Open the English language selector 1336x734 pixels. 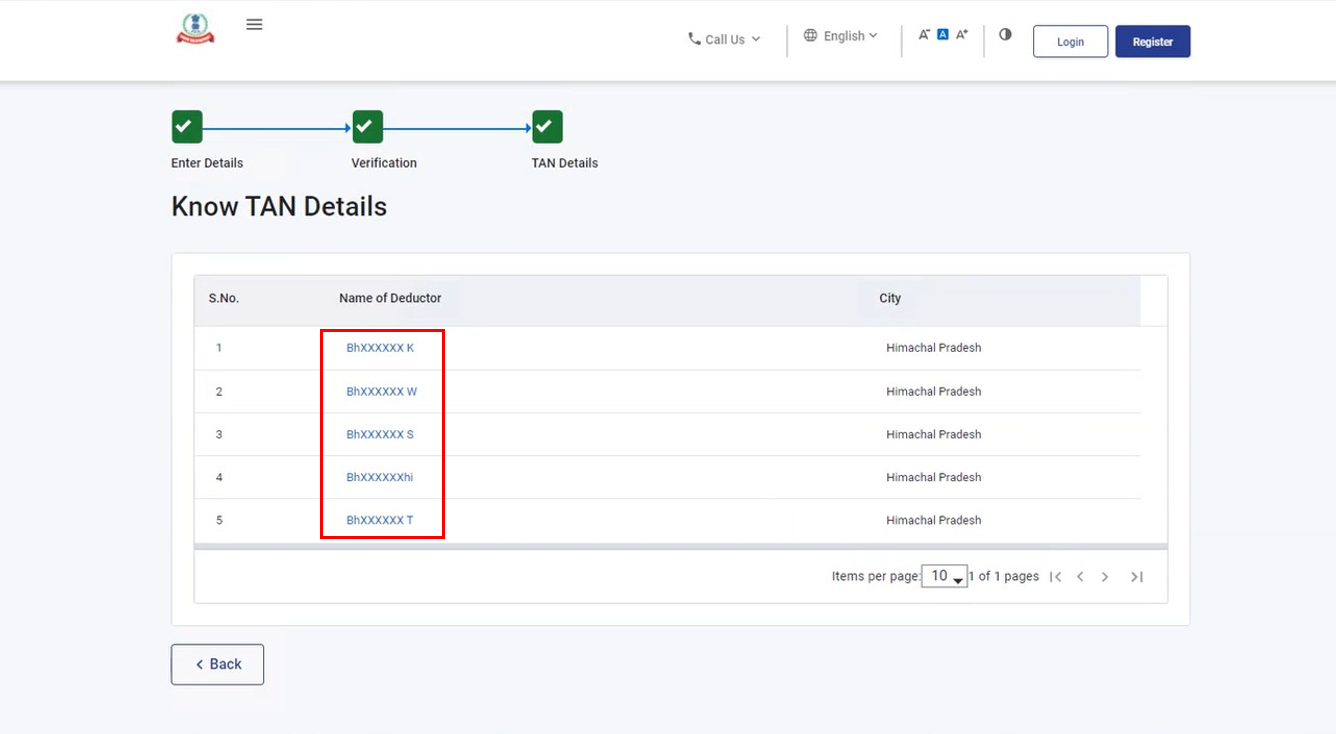[x=841, y=36]
